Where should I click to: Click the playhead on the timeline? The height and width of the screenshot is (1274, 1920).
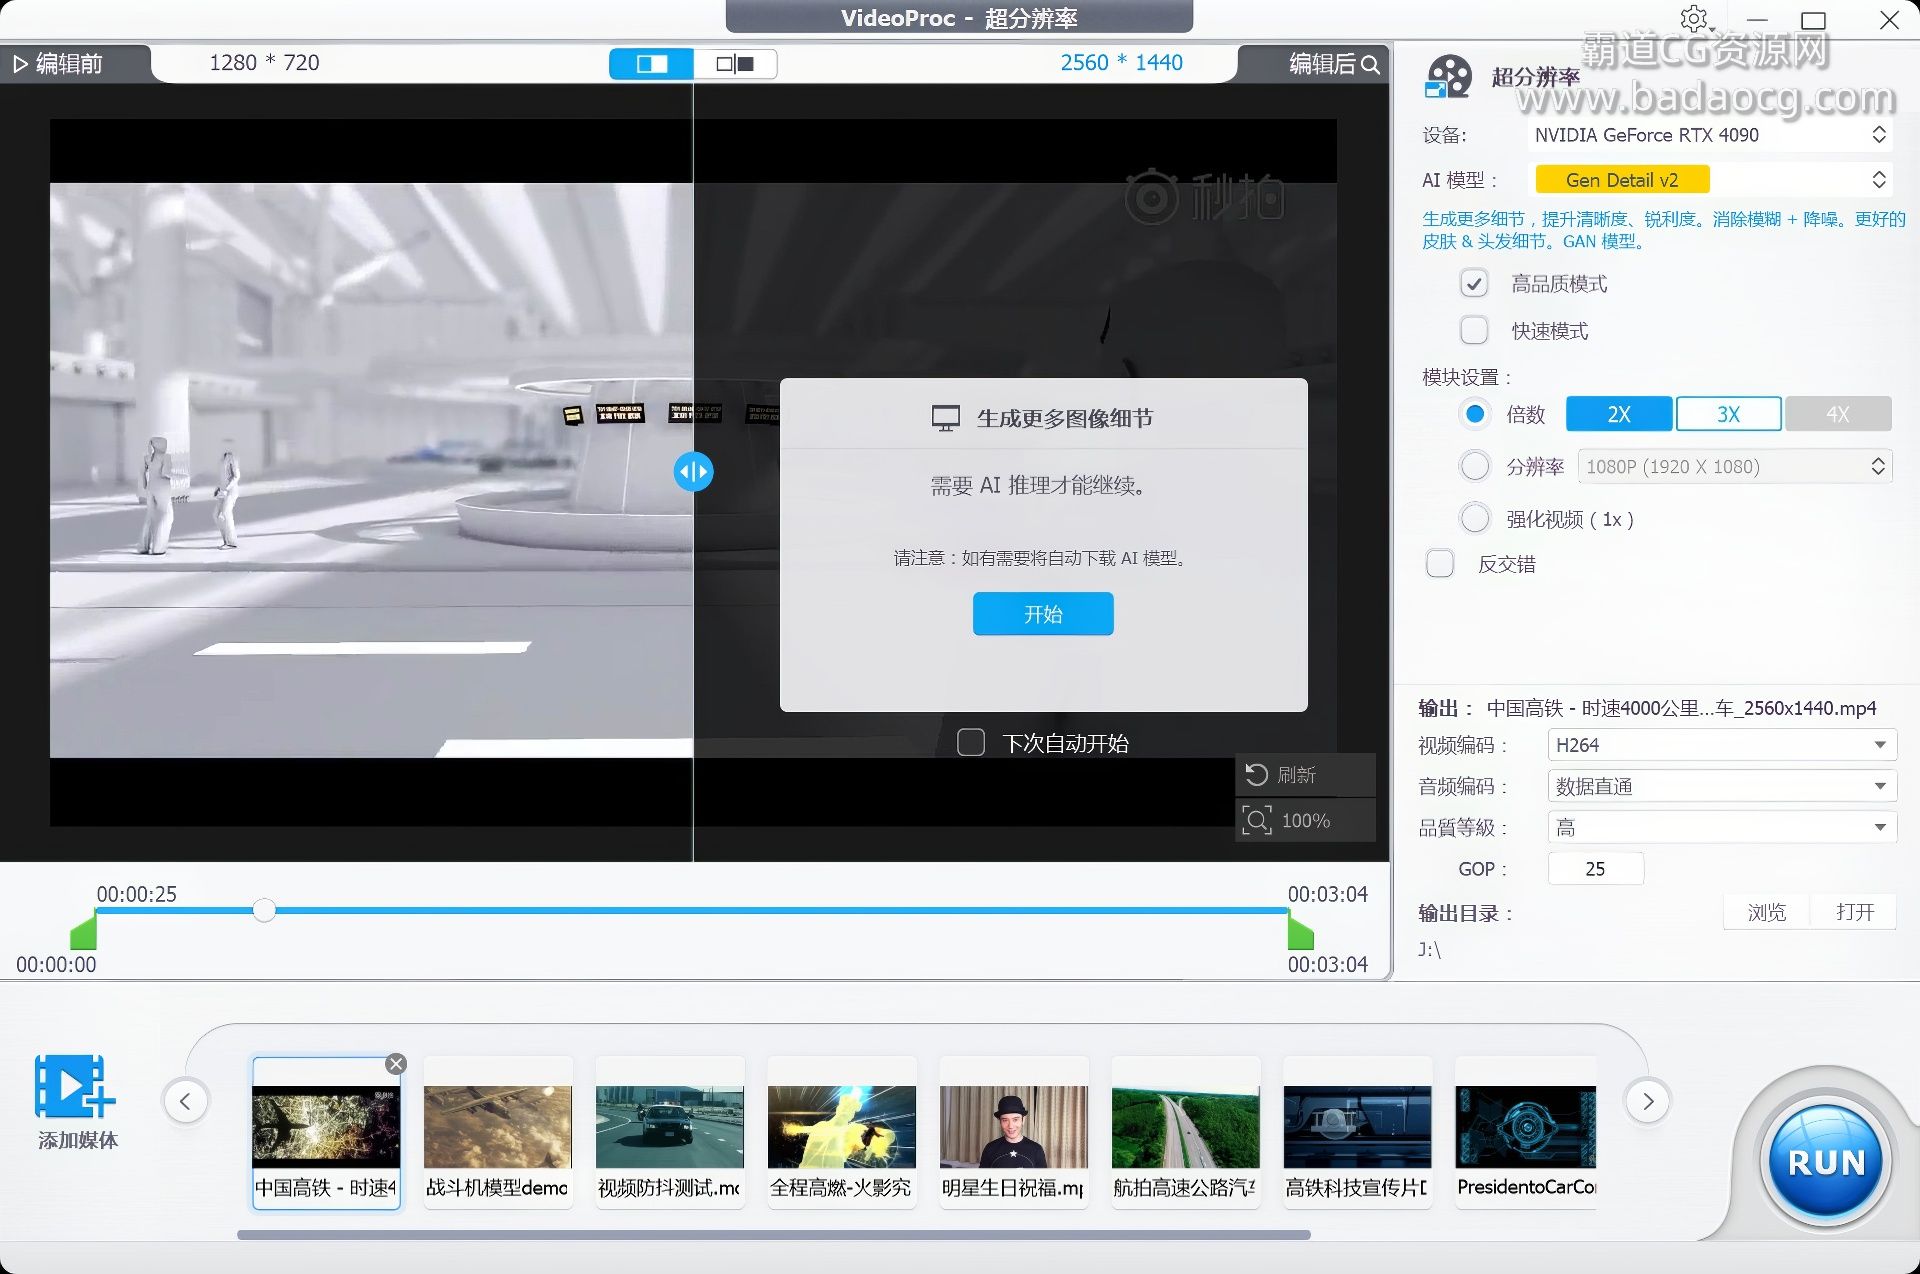(264, 910)
